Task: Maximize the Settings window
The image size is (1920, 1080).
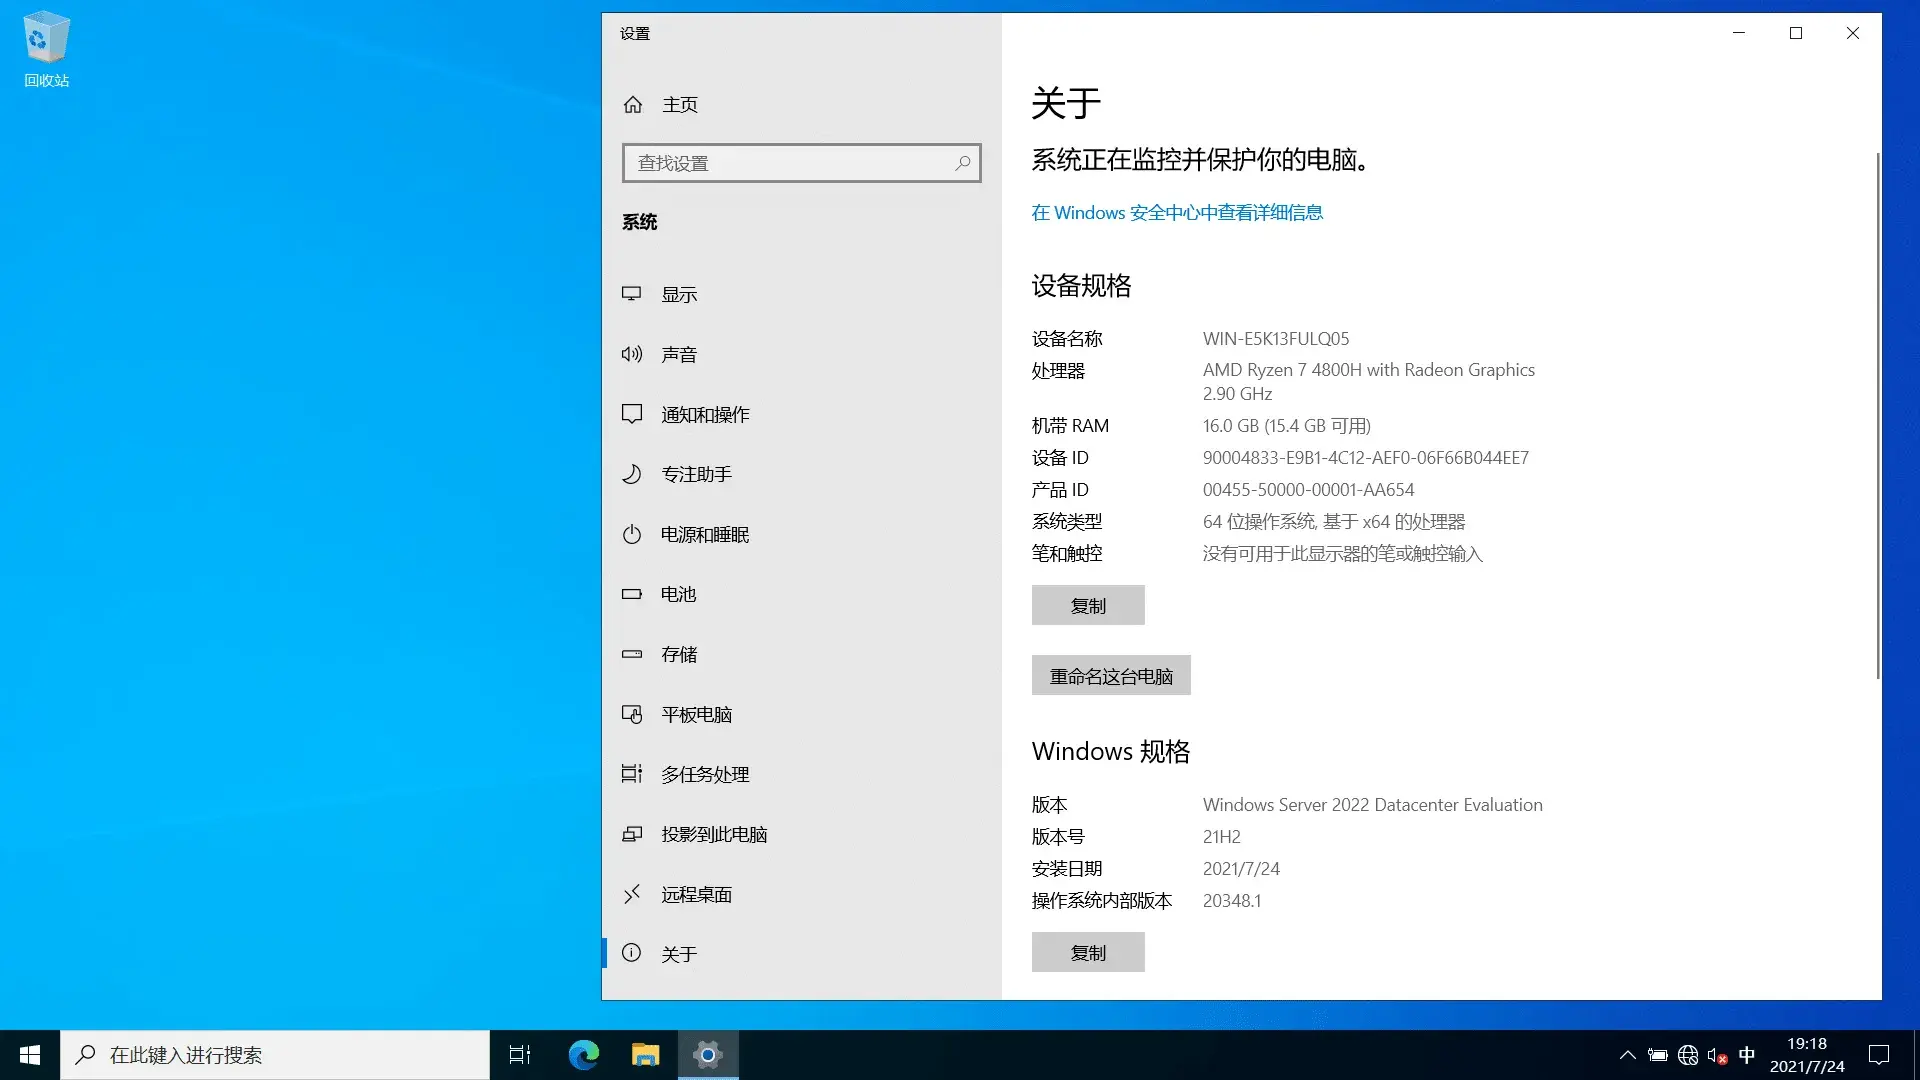Action: coord(1796,33)
